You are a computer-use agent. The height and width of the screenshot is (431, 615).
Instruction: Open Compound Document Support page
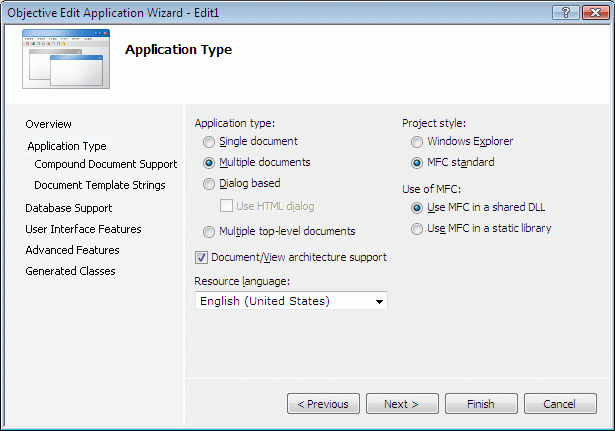(105, 164)
